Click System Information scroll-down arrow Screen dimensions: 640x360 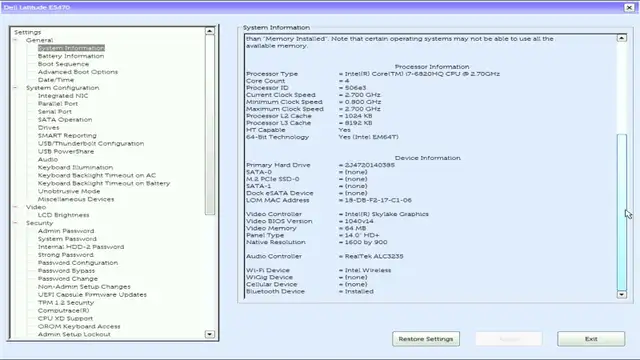pyautogui.click(x=622, y=294)
